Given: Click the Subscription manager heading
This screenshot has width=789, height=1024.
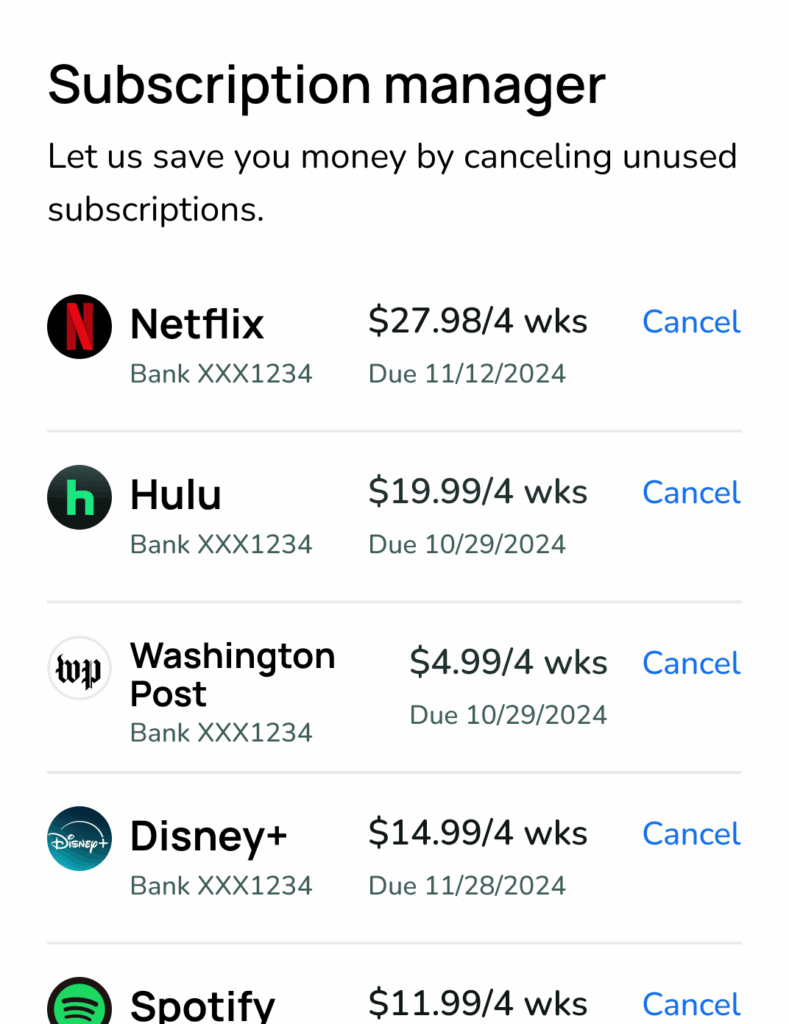Looking at the screenshot, I should tap(326, 84).
